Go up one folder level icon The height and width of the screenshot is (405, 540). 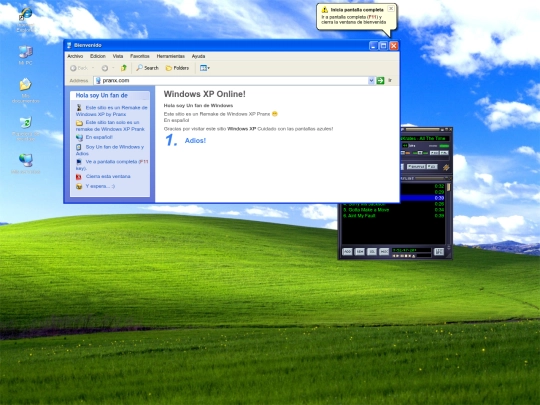pos(124,68)
